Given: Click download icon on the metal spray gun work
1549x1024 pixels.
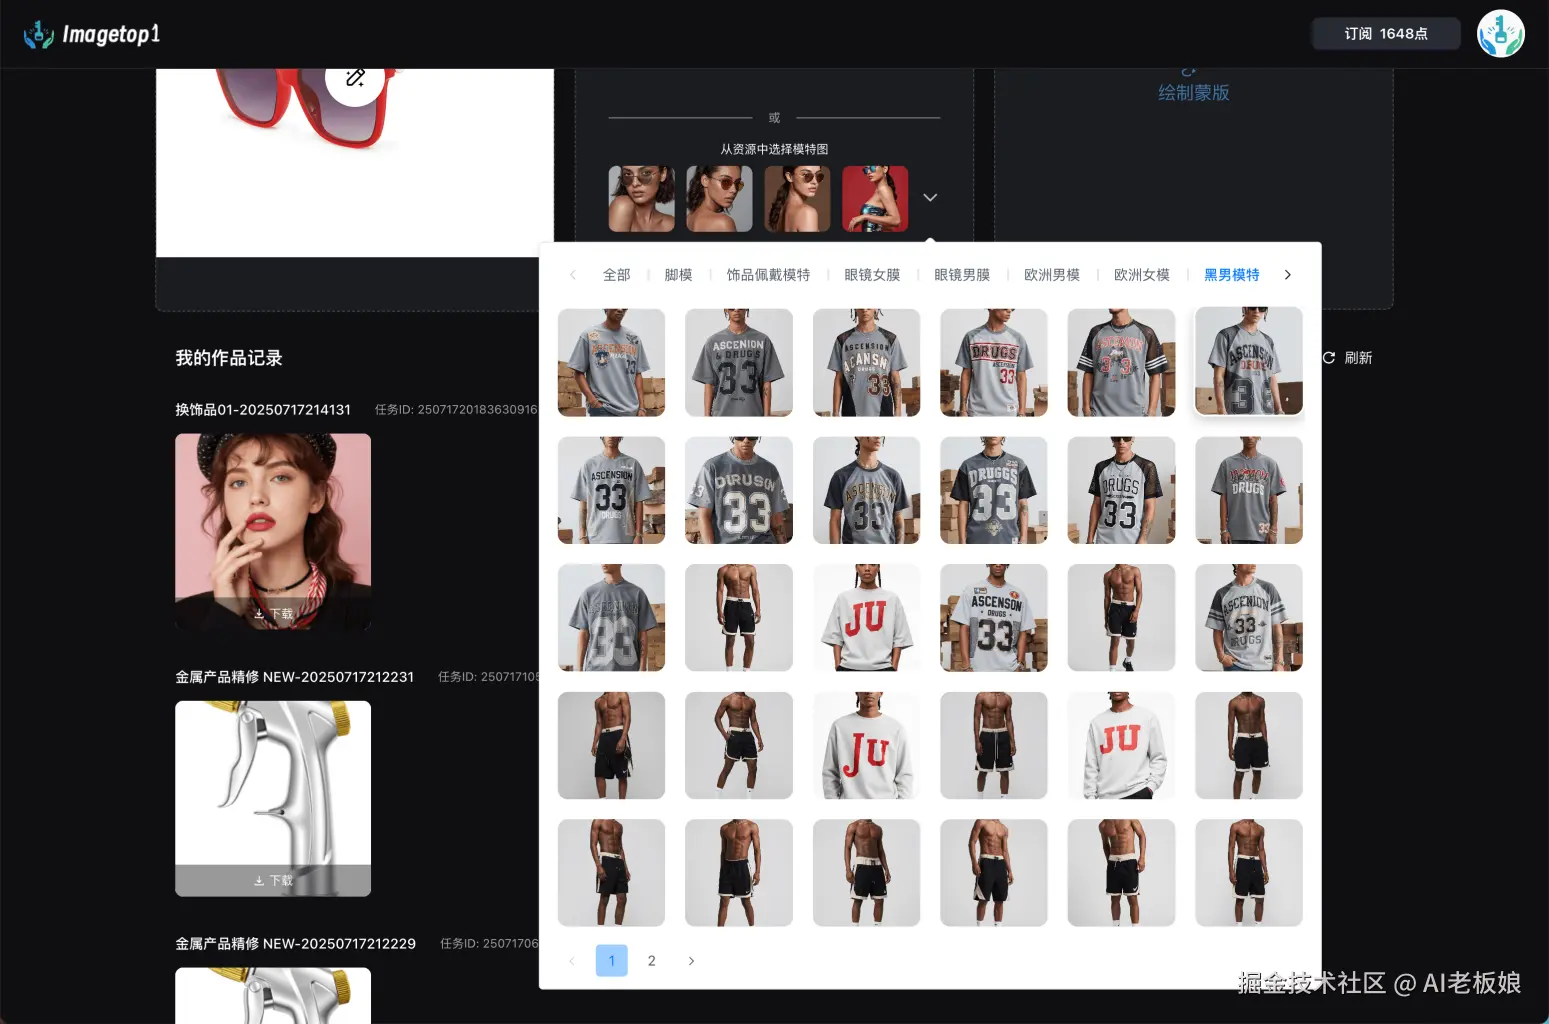Looking at the screenshot, I should (x=259, y=881).
